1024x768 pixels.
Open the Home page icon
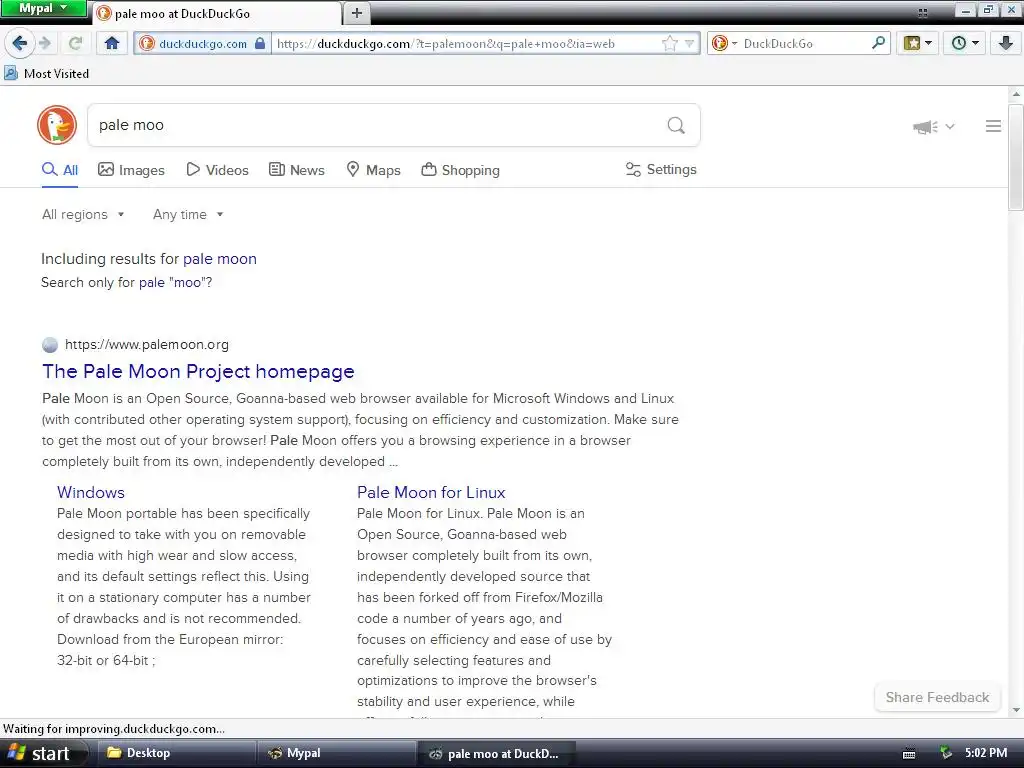(112, 43)
